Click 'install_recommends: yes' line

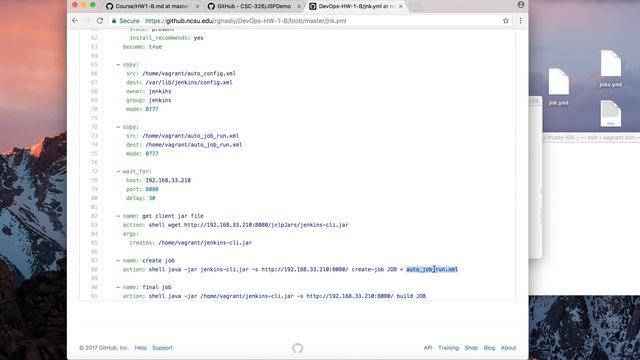(167, 38)
